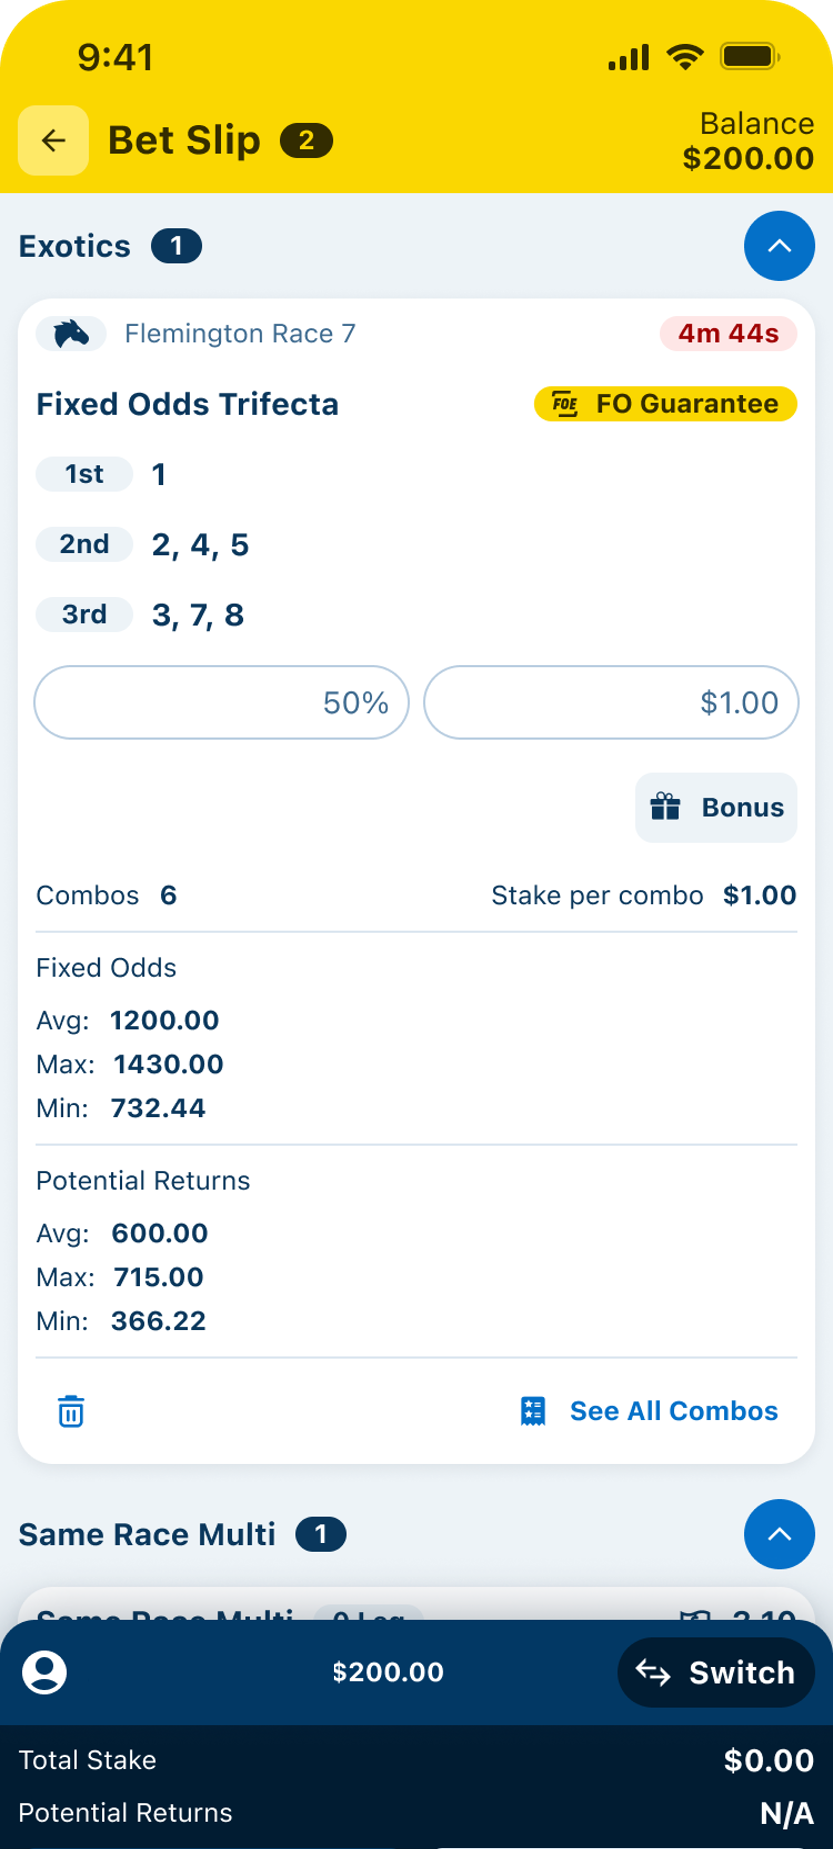Tap the back arrow button
The height and width of the screenshot is (1849, 833).
click(53, 141)
